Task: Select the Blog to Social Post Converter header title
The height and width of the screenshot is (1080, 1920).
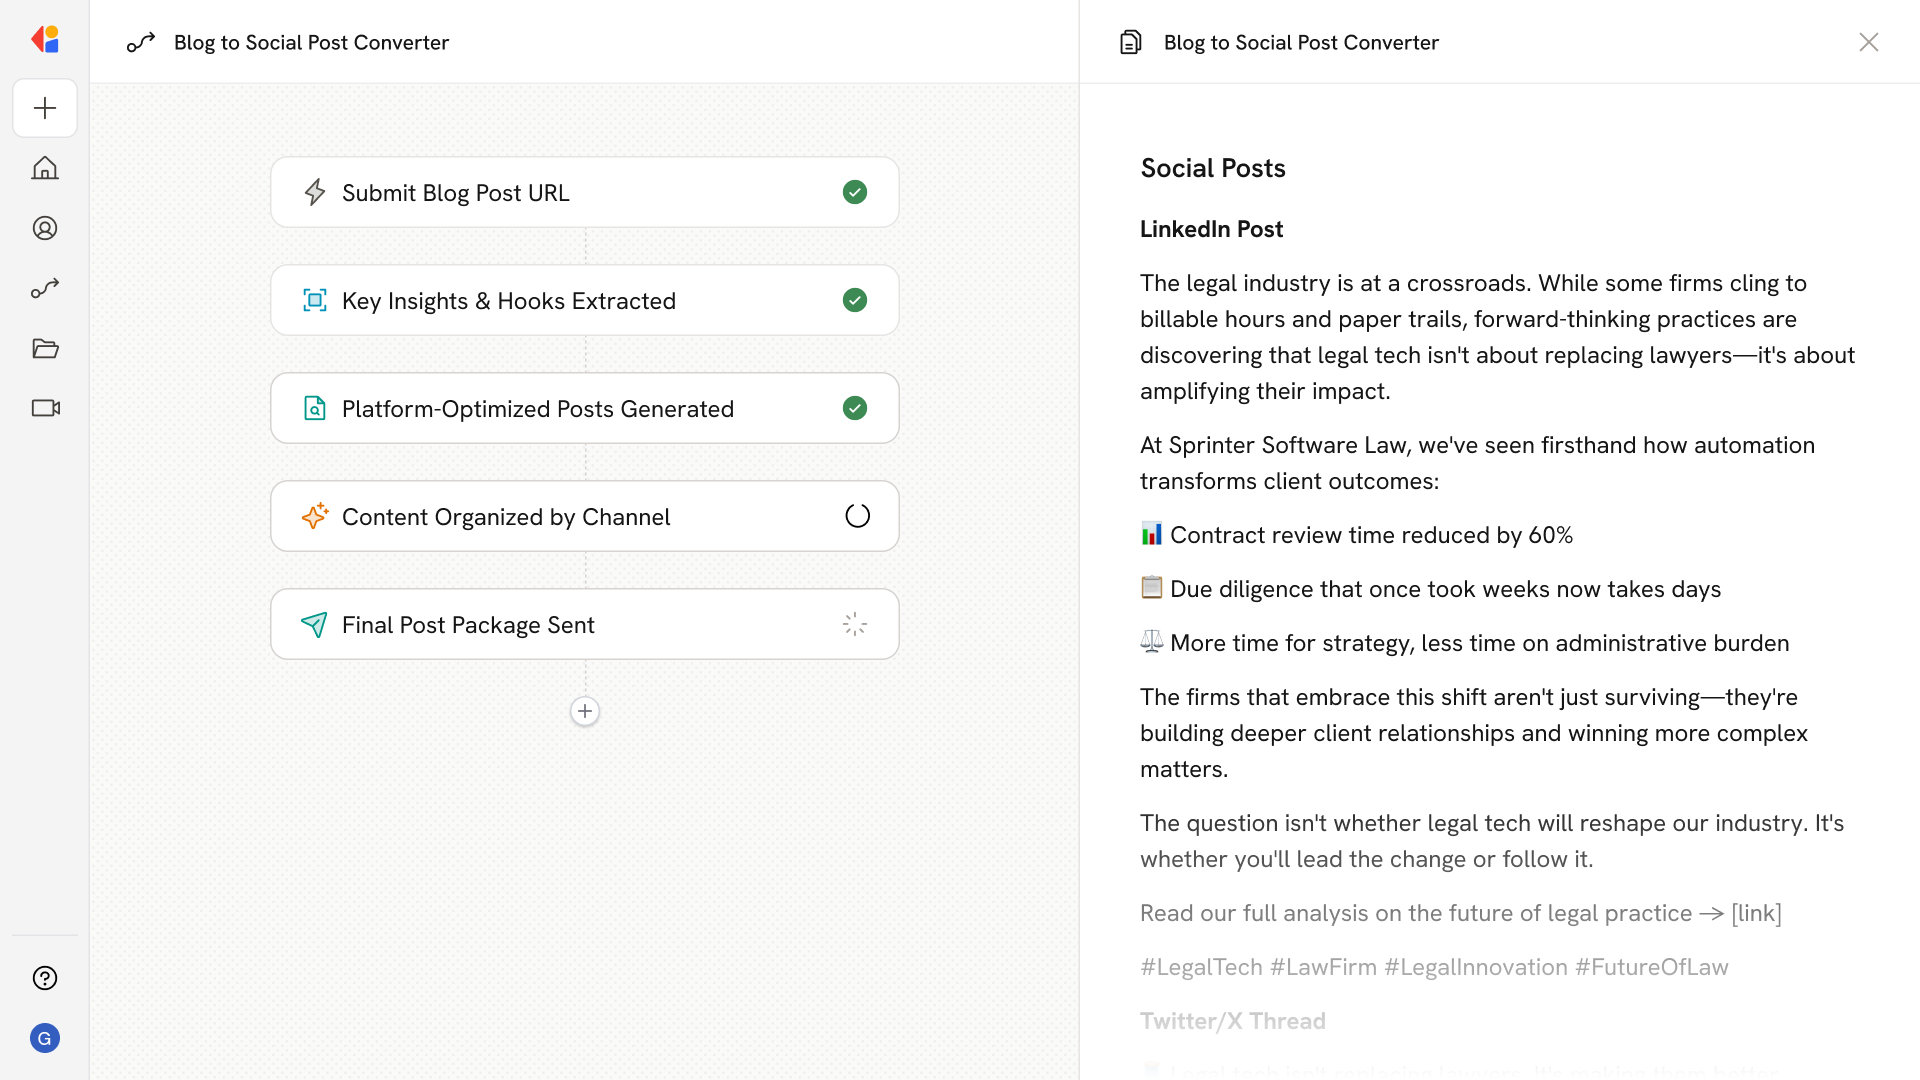Action: 311,42
